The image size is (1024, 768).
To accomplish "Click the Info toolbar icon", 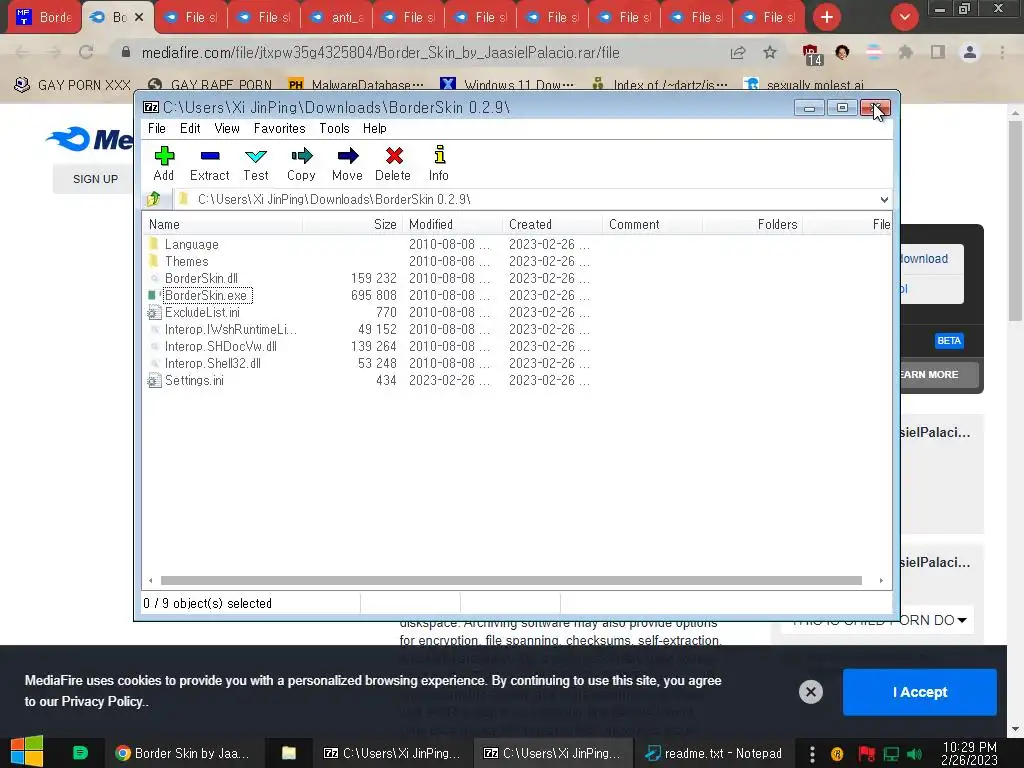I will 439,163.
